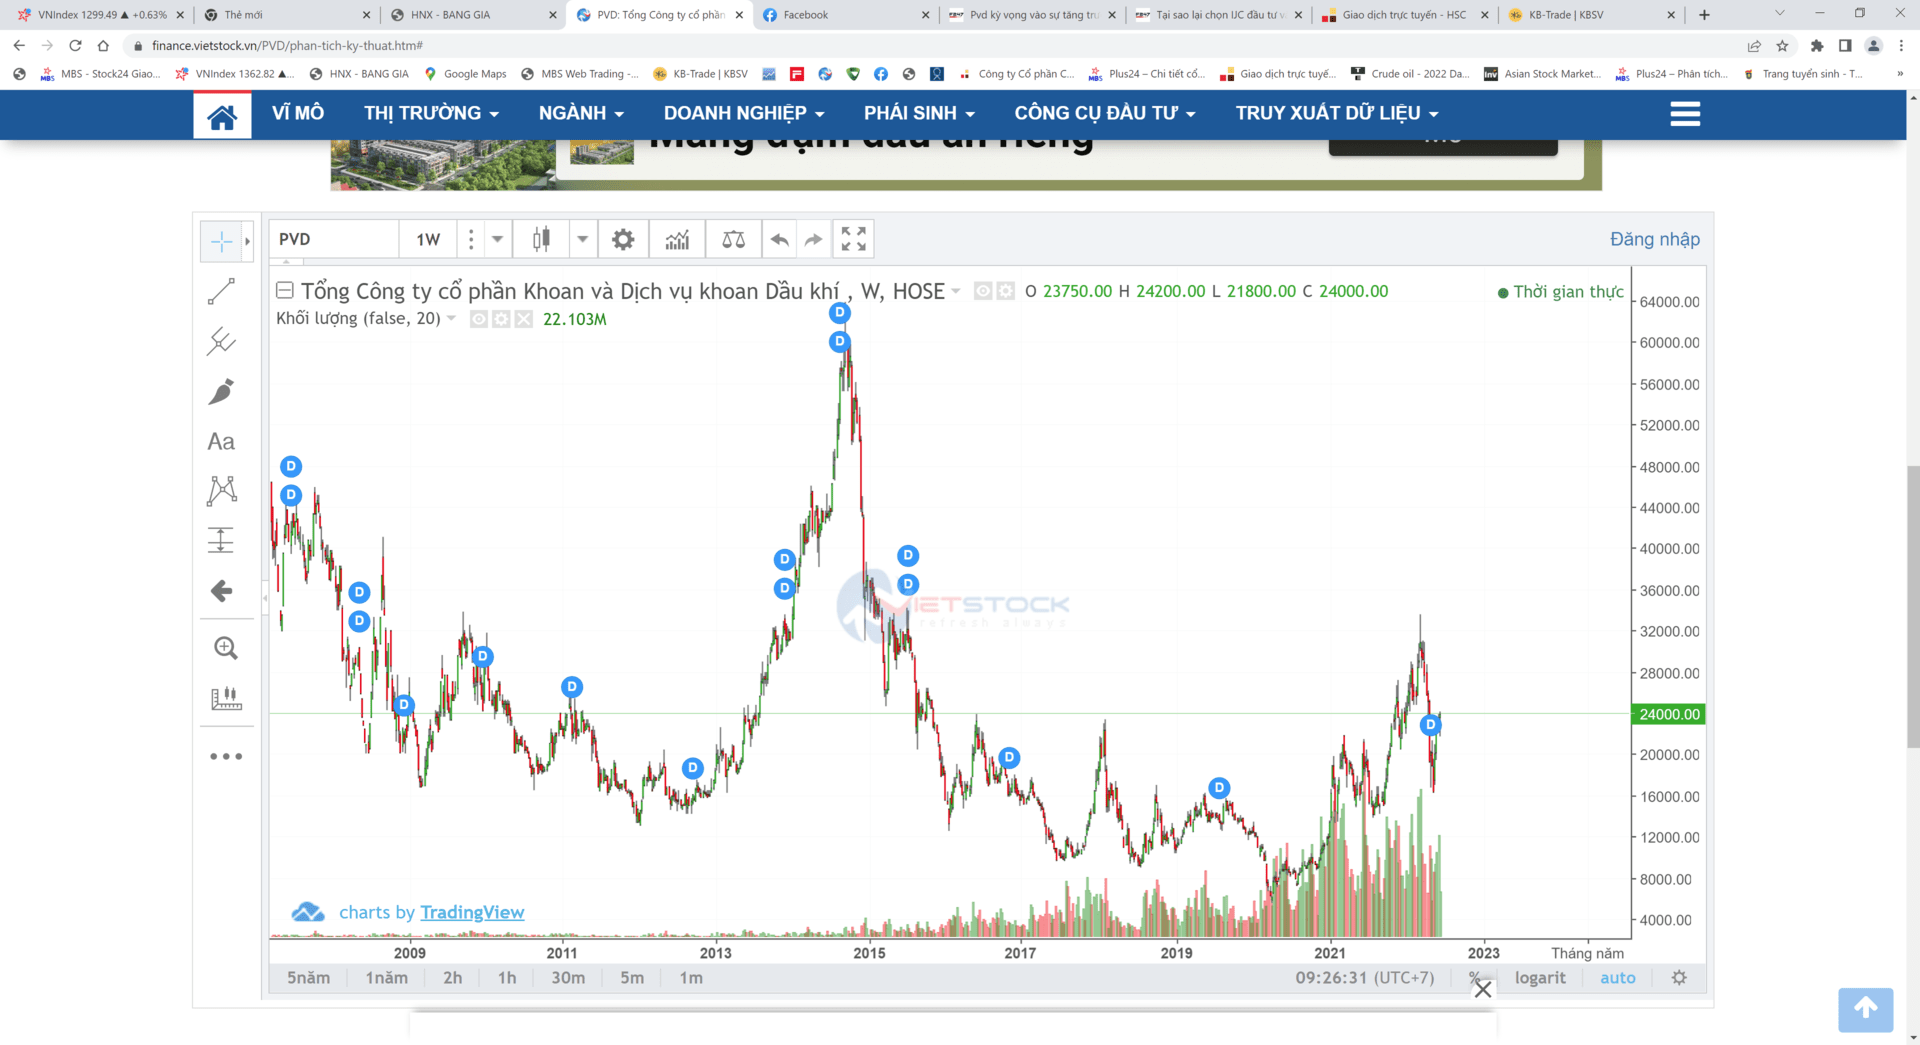The image size is (1920, 1045).
Task: Open Chrome extensions puzzle icon
Action: 1817,46
